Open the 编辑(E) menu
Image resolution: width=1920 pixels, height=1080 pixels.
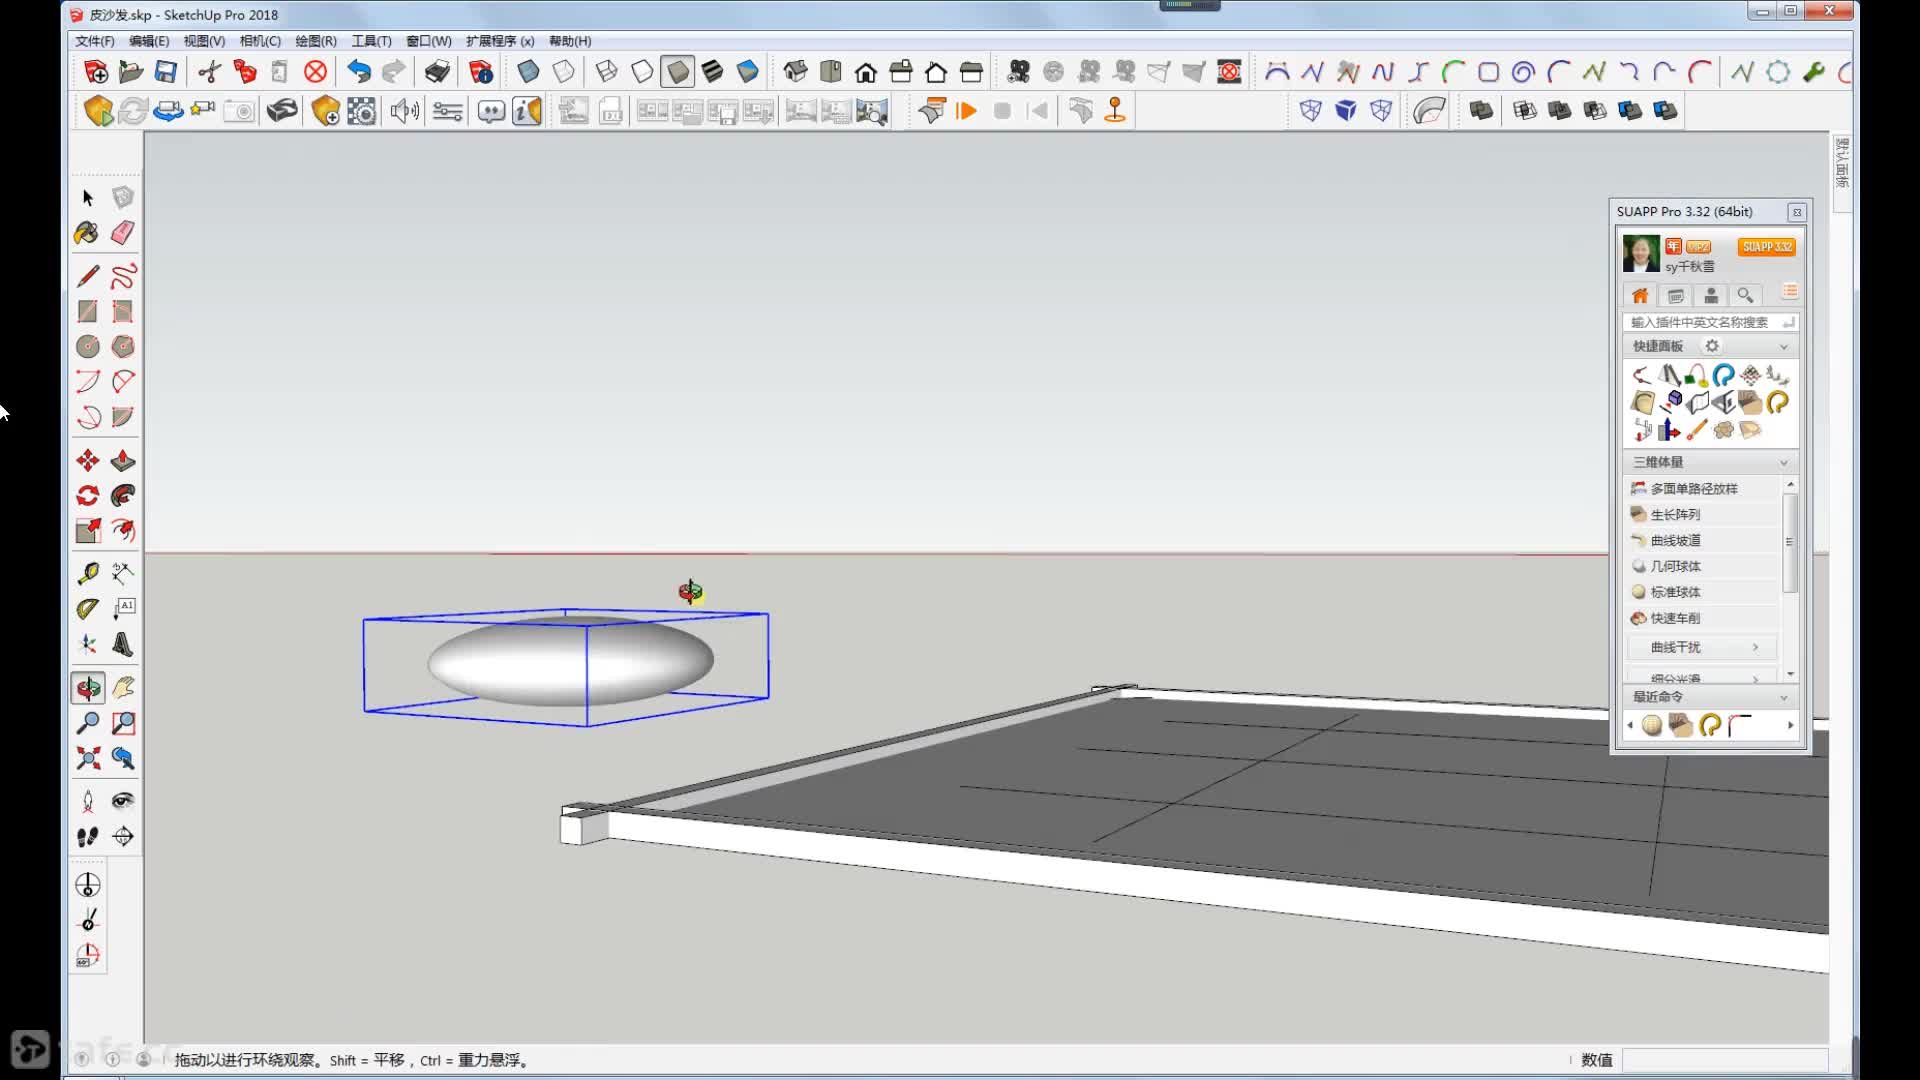(x=149, y=41)
